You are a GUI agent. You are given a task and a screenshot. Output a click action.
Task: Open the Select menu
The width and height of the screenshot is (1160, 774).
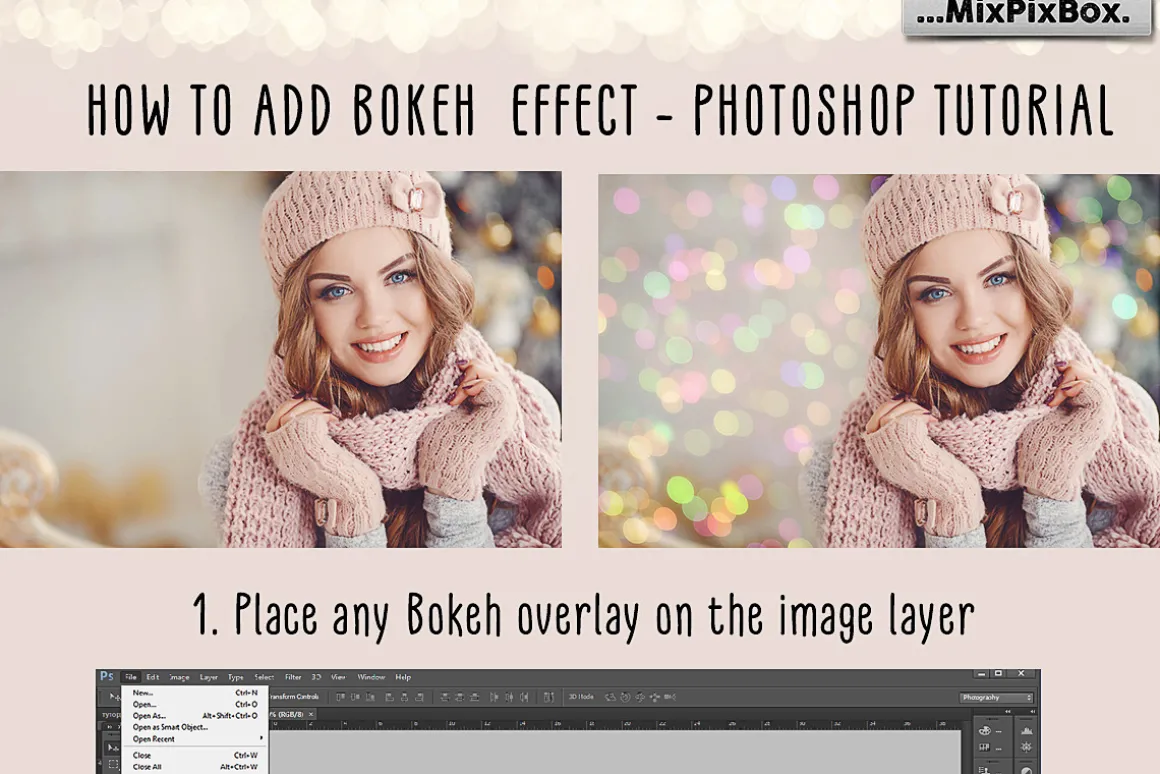click(264, 677)
